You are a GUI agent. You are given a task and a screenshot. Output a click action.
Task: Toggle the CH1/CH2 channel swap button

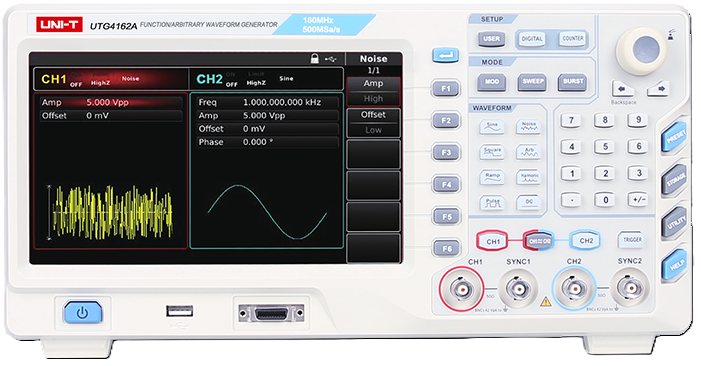click(x=539, y=241)
